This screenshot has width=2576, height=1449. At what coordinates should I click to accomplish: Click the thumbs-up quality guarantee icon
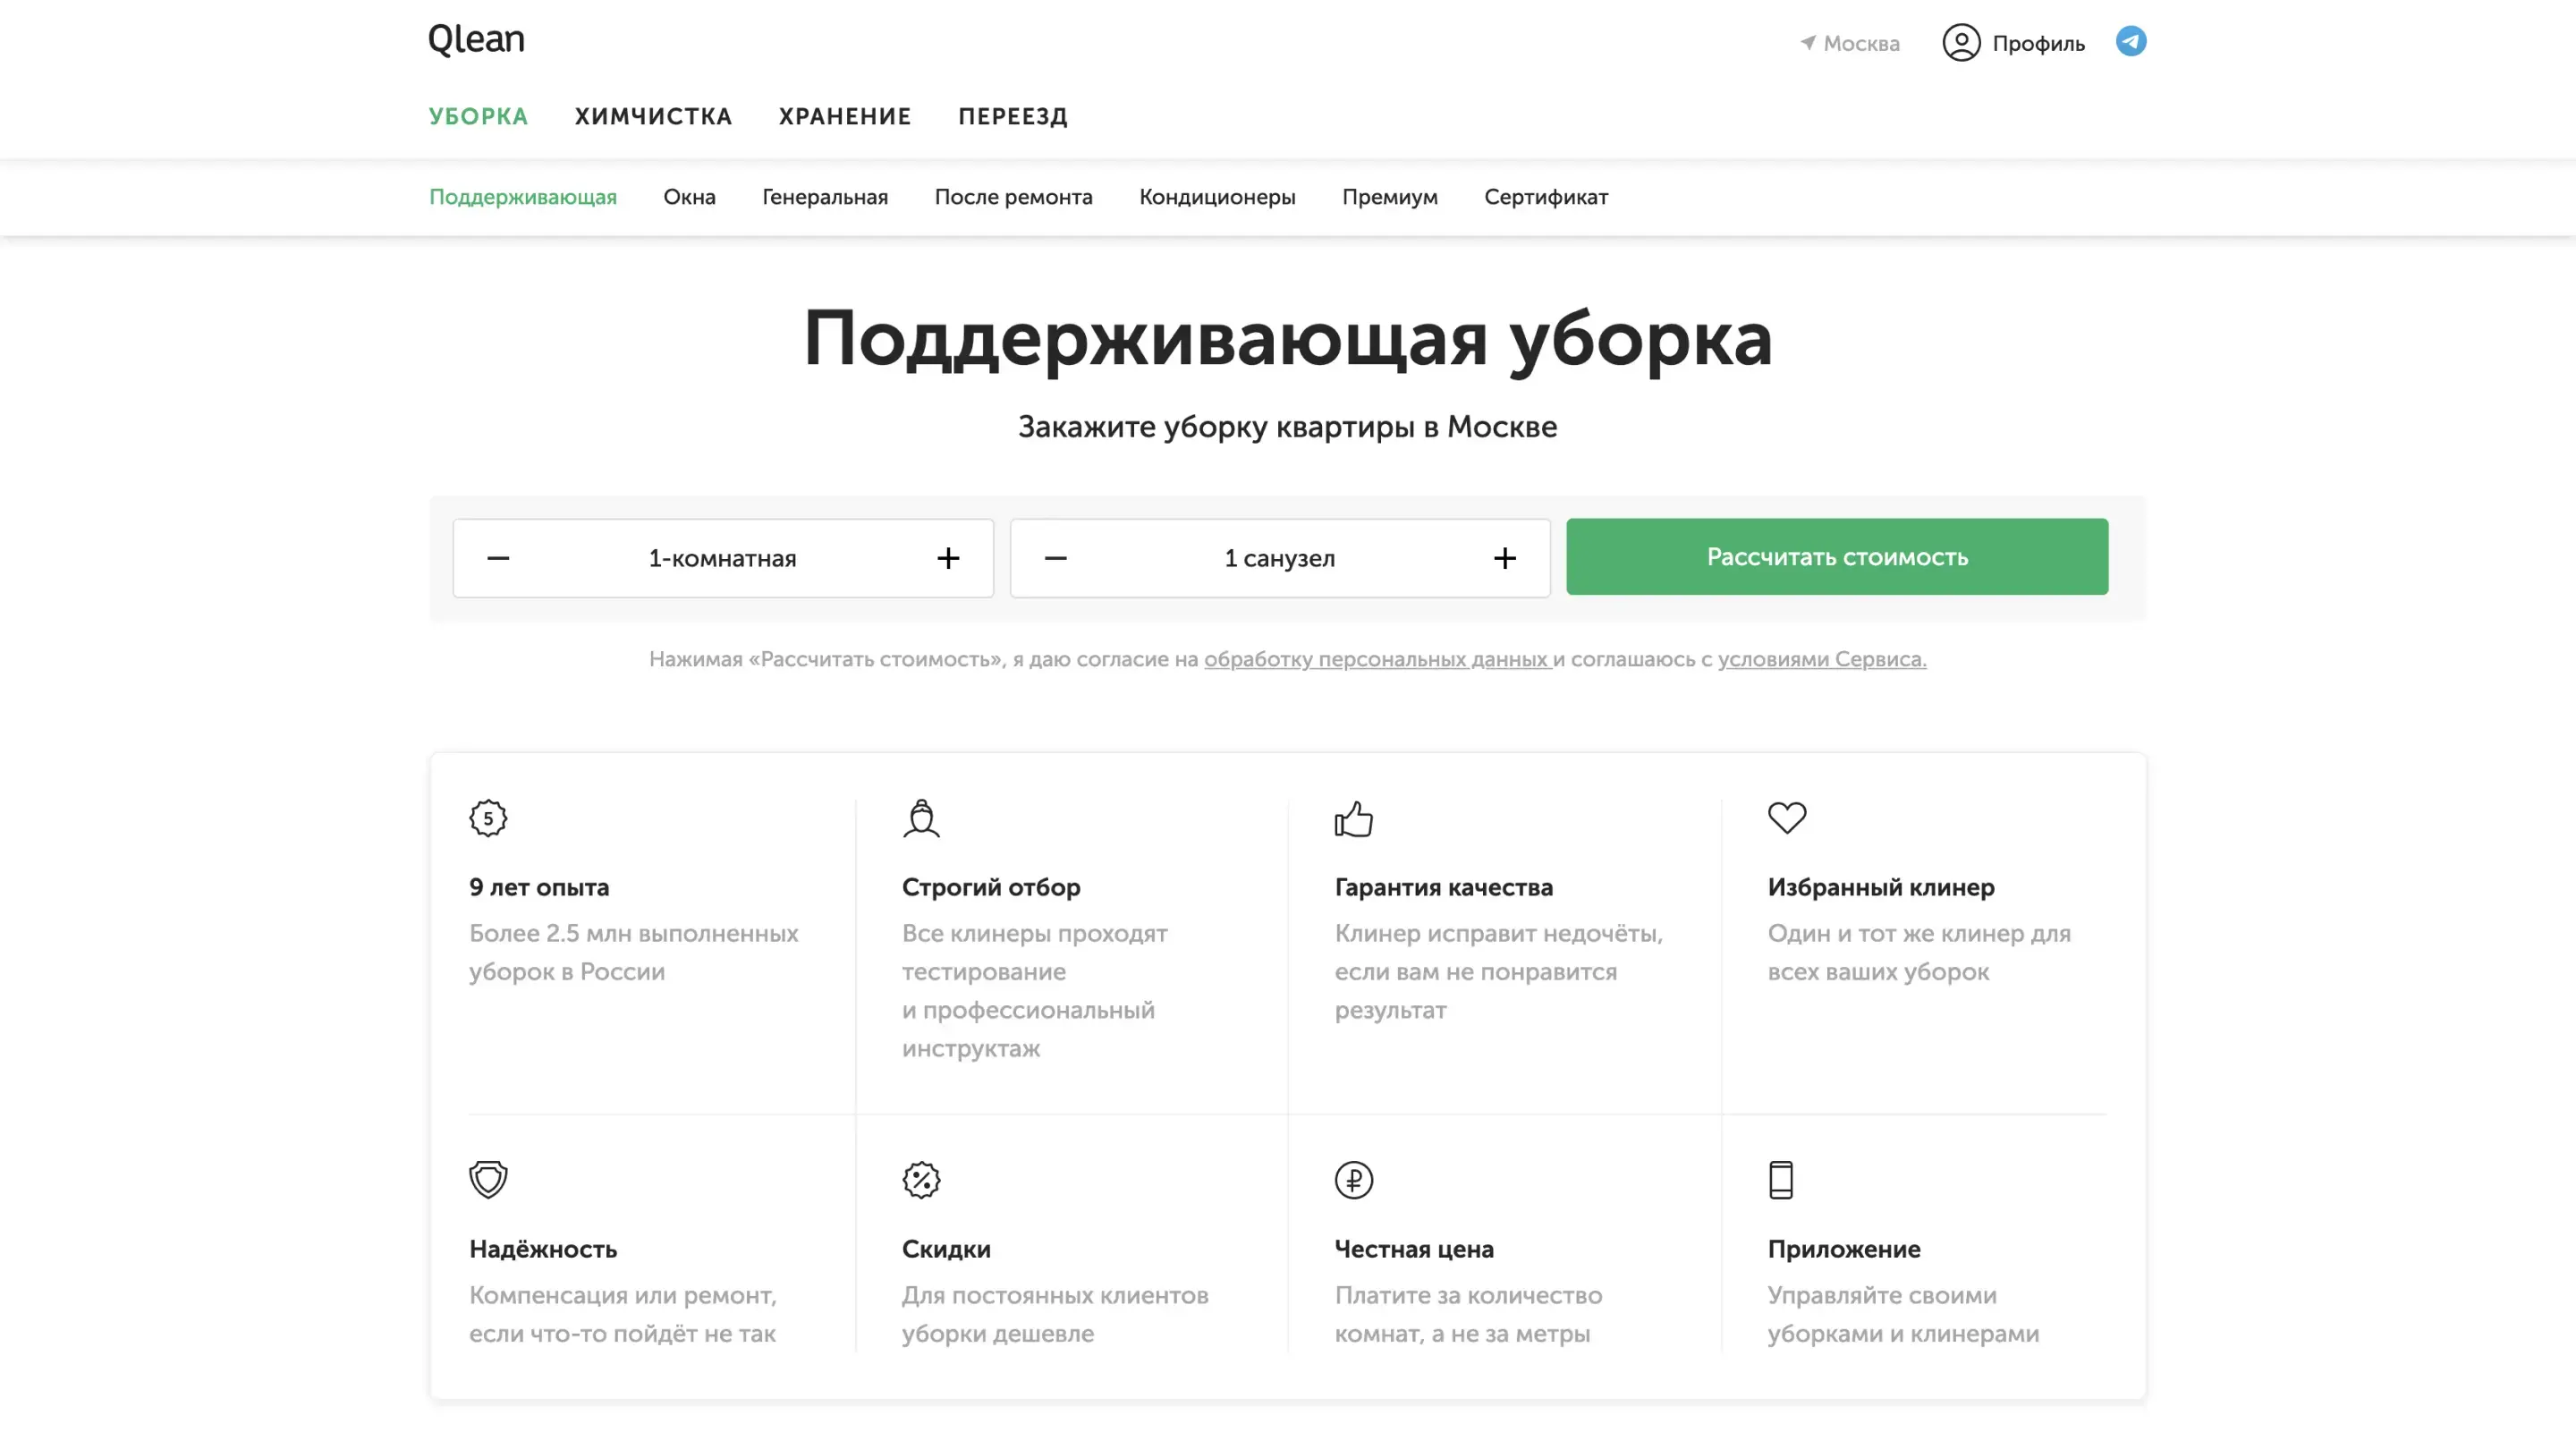(x=1353, y=818)
